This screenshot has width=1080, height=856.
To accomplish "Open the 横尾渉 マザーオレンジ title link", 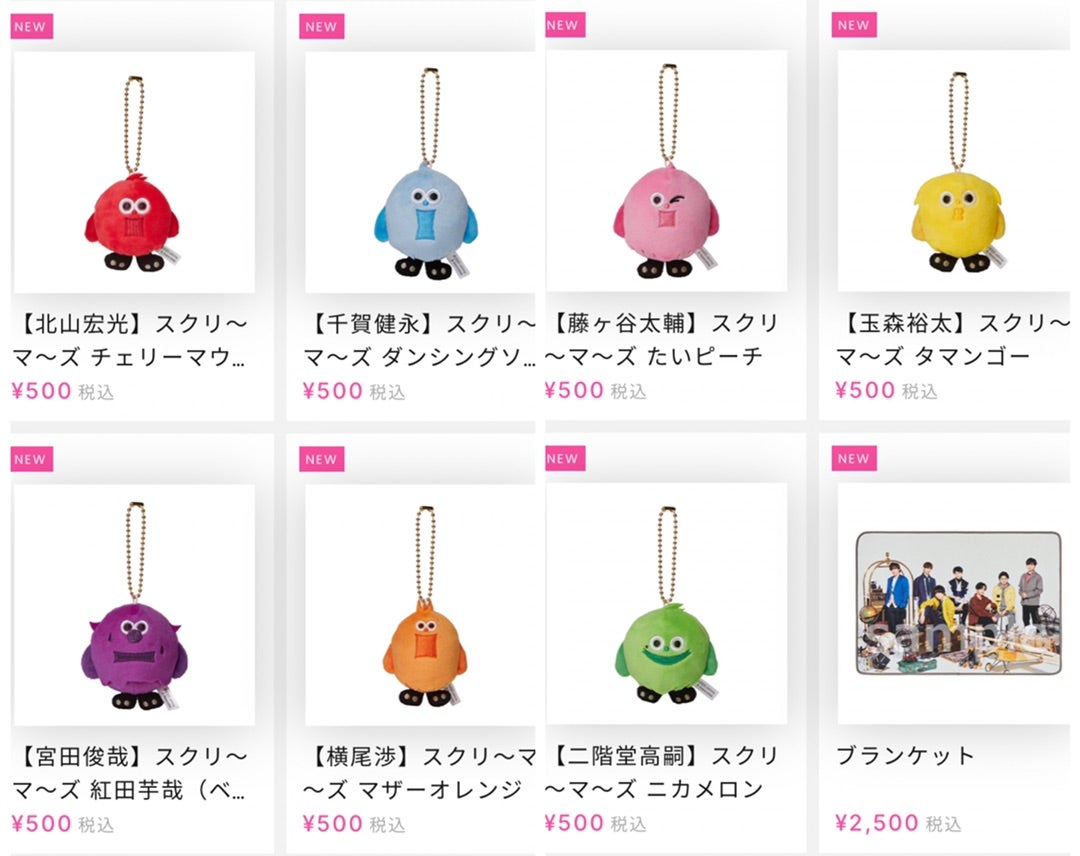I will point(419,773).
